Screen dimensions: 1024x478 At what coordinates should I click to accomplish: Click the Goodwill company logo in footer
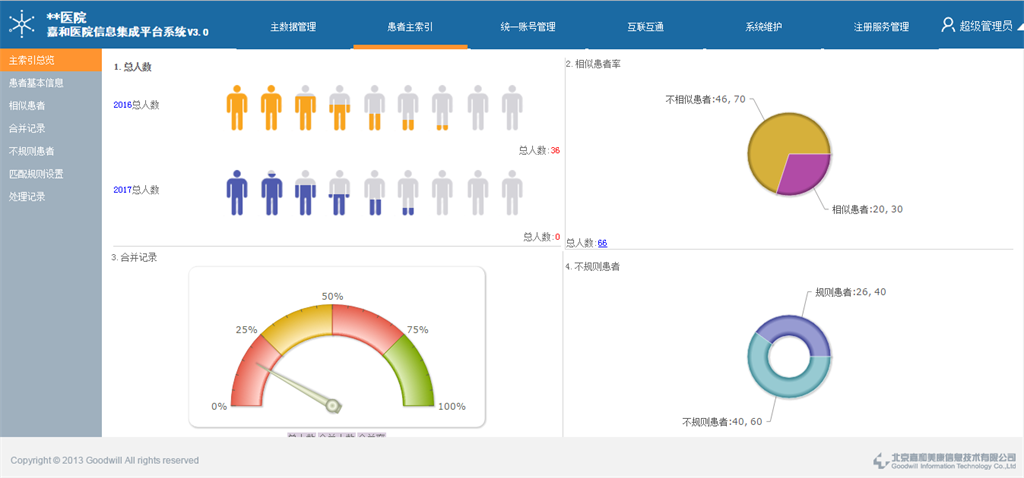pyautogui.click(x=881, y=460)
